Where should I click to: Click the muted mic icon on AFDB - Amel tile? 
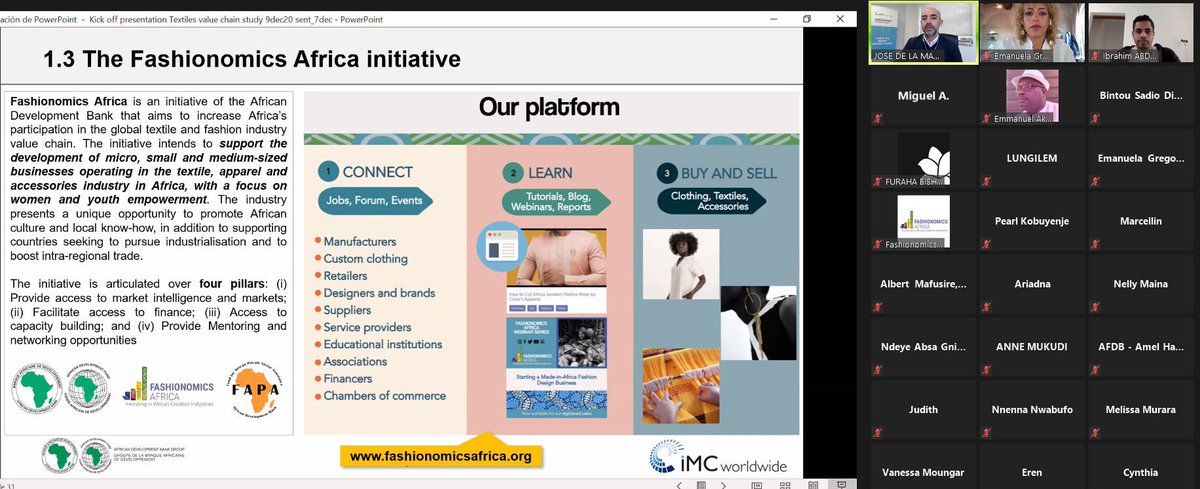click(1094, 371)
